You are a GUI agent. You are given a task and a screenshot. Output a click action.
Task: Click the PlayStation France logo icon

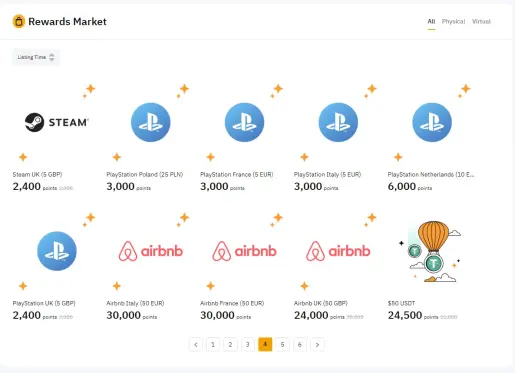(244, 122)
